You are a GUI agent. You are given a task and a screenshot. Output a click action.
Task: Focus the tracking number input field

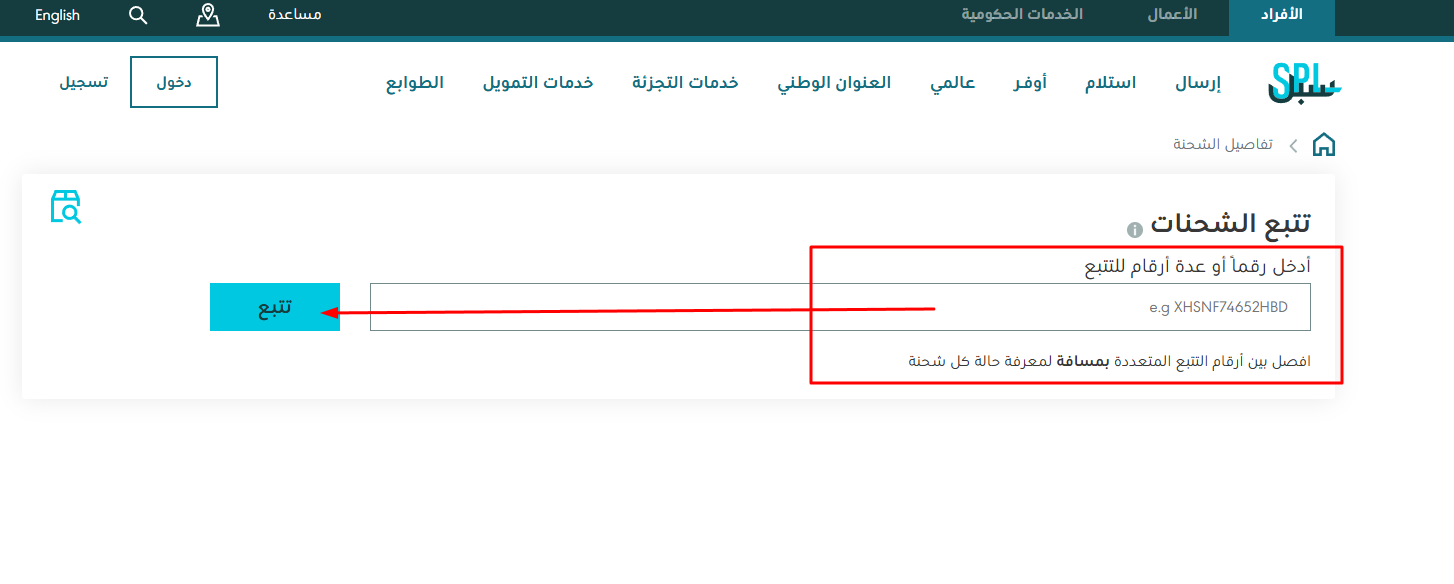[x=840, y=307]
